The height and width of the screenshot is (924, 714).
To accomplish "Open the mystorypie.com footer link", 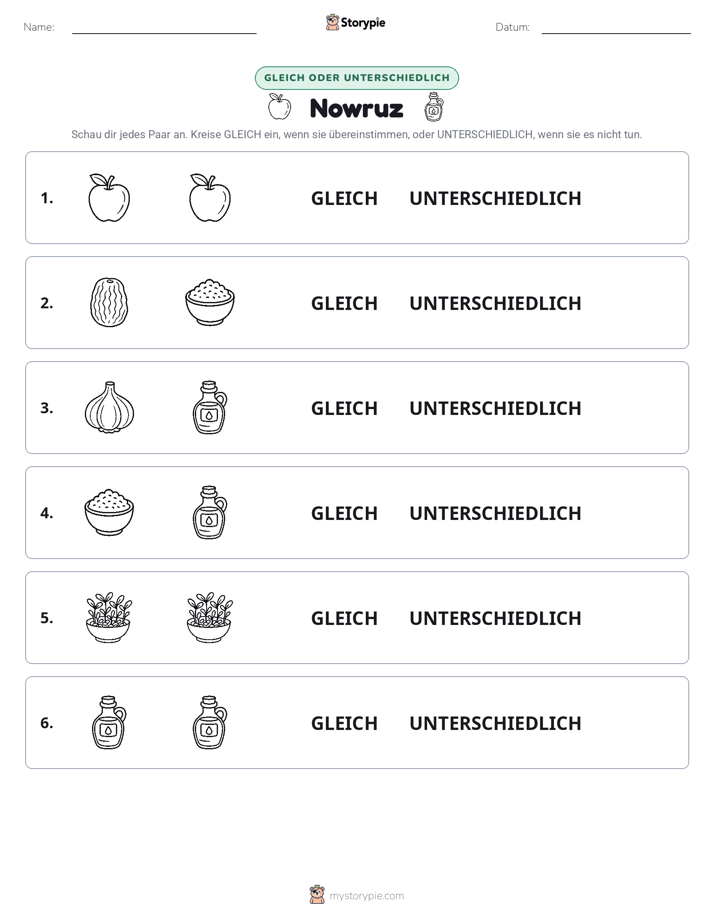I will point(366,896).
